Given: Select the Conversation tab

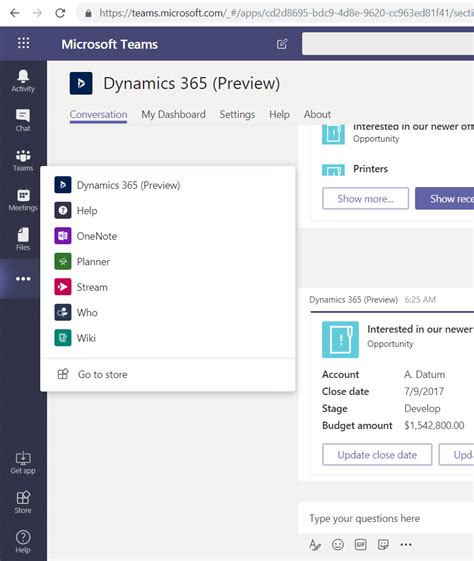Looking at the screenshot, I should (98, 114).
